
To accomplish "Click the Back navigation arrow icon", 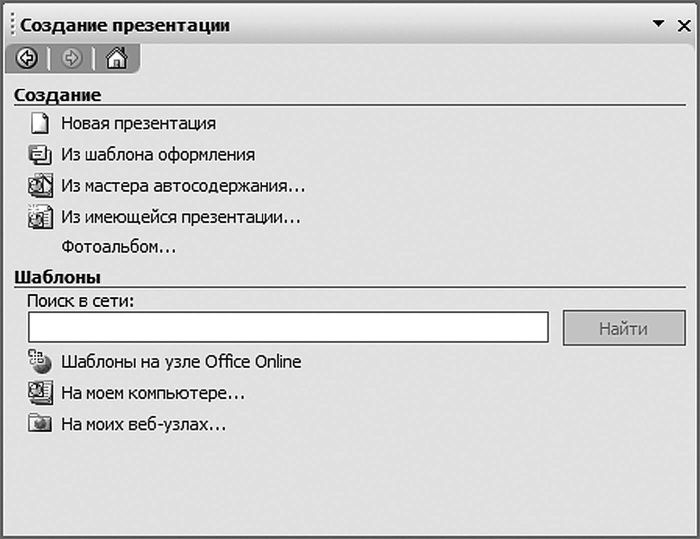I will click(27, 59).
